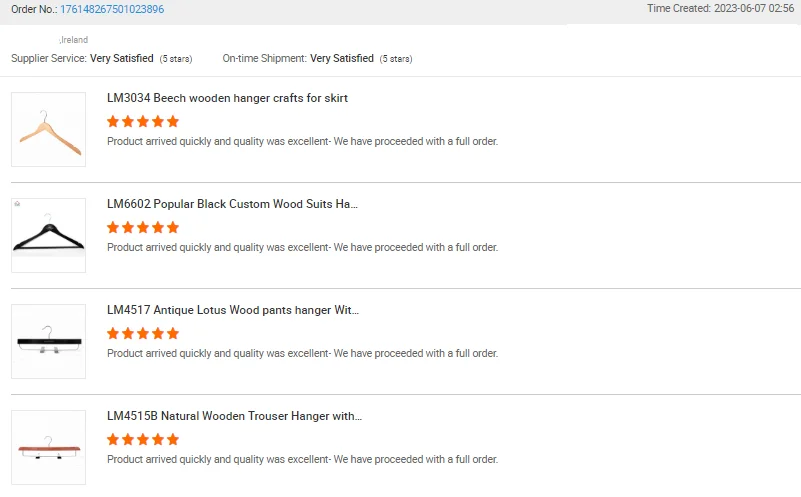Click LM4517 Antique Lotus Wood pants hanger title

click(232, 310)
